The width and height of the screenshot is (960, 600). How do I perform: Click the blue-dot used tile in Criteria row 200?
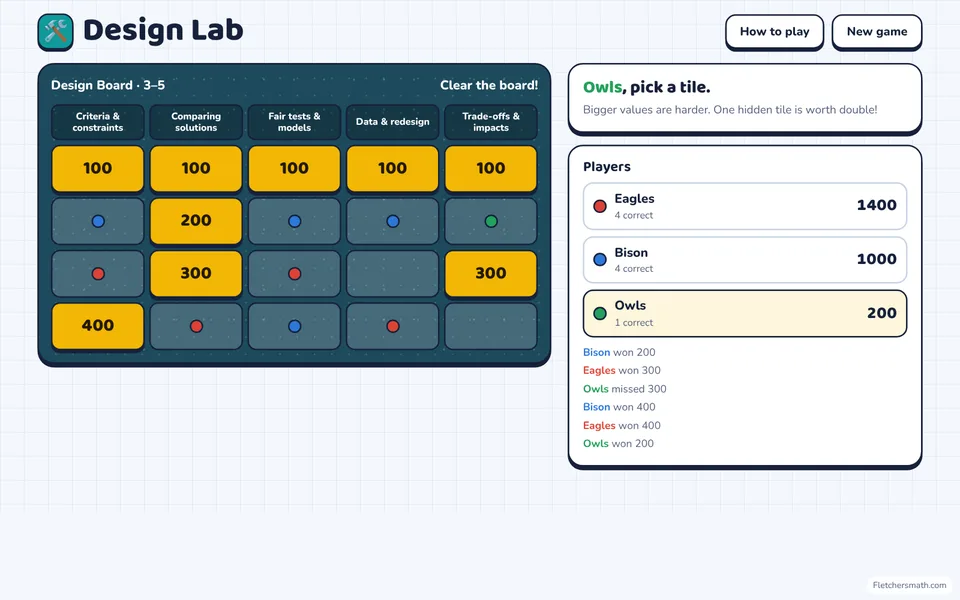(x=98, y=221)
